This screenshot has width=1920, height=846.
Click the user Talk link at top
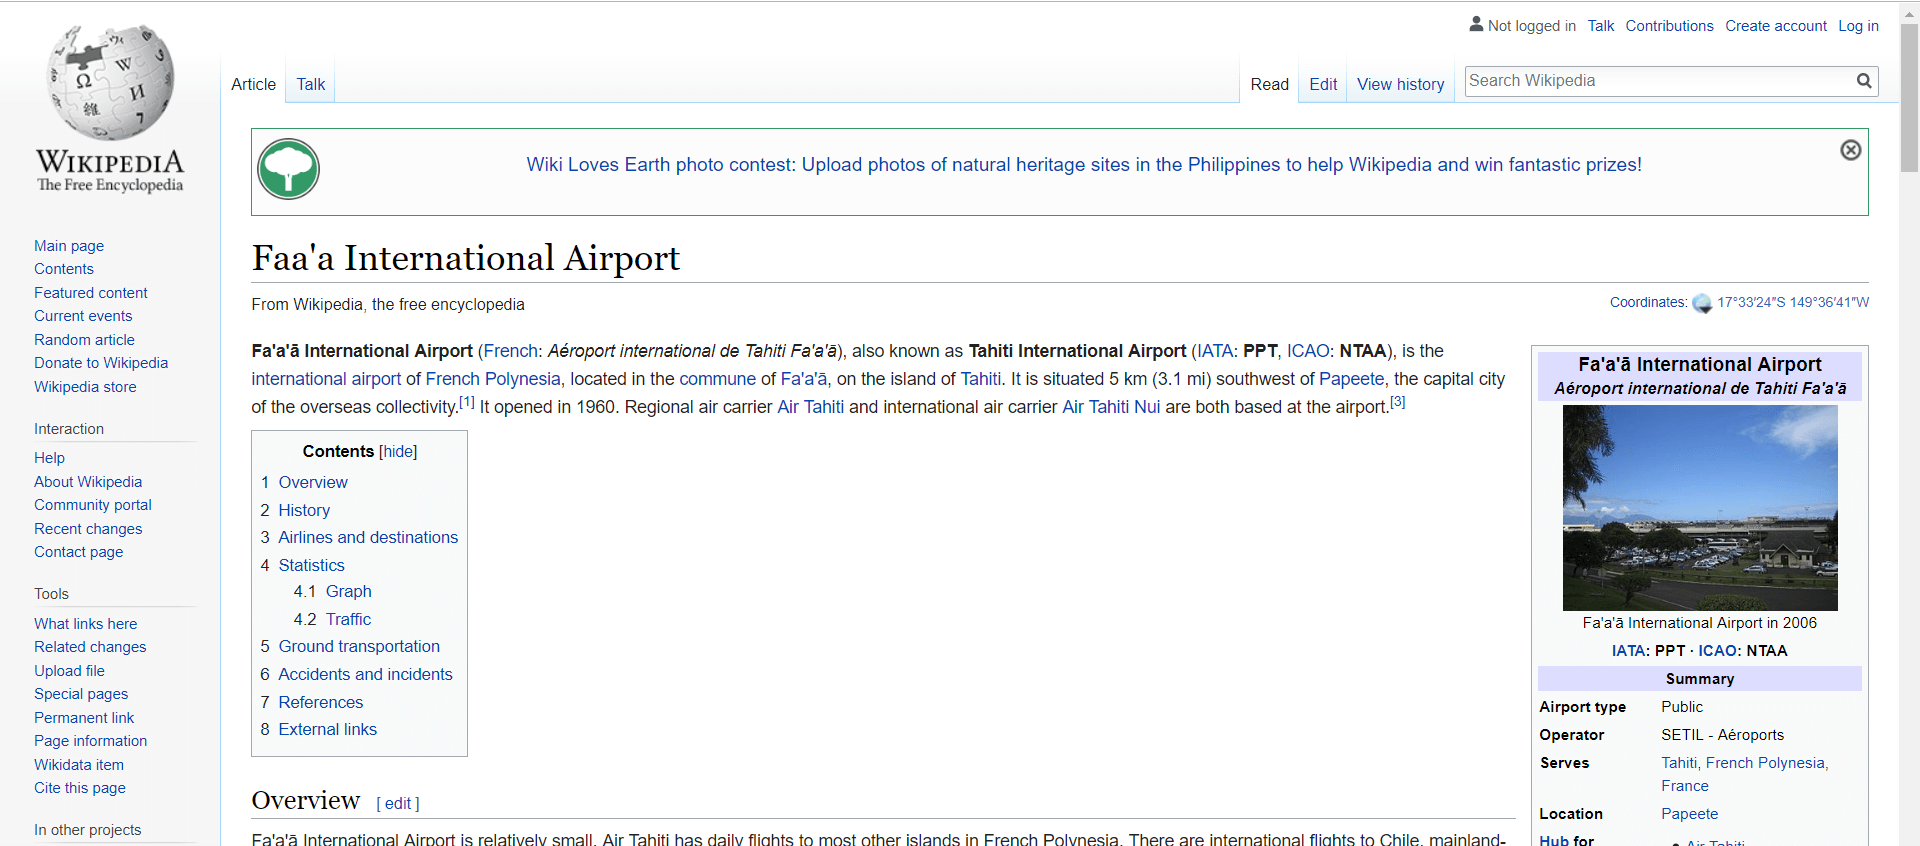click(x=1601, y=26)
